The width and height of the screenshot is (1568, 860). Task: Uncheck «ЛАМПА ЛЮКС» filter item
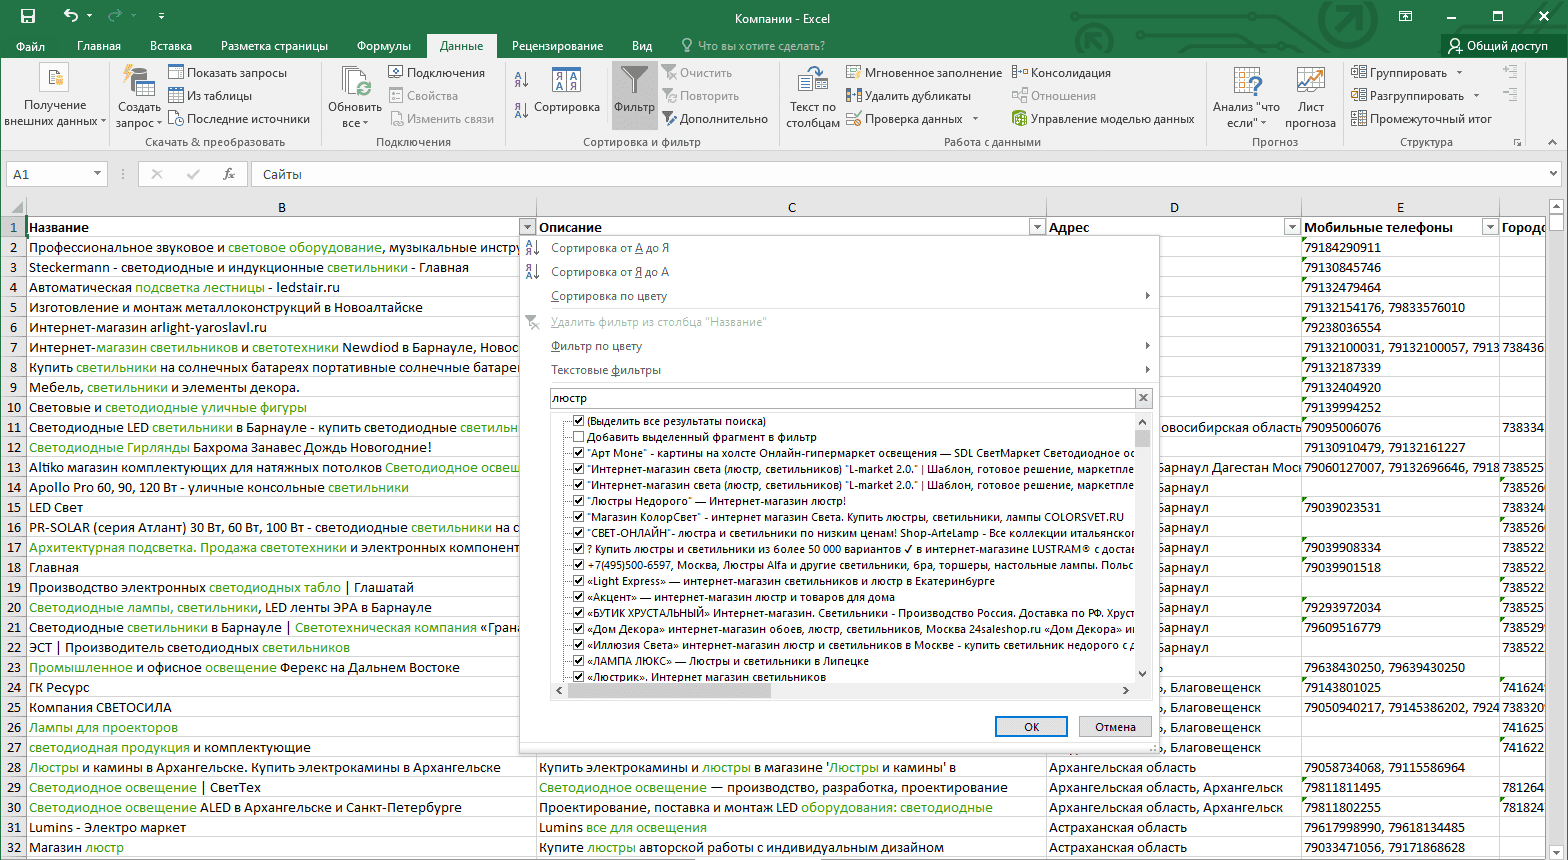tap(578, 661)
